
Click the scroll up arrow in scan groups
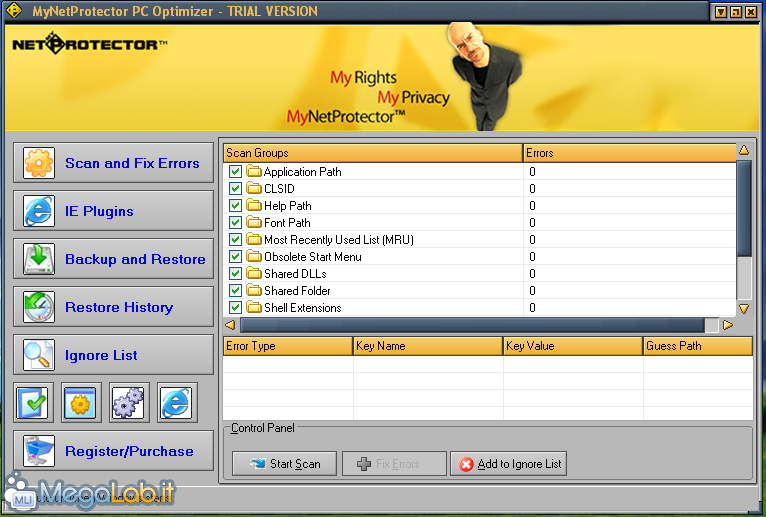(743, 151)
